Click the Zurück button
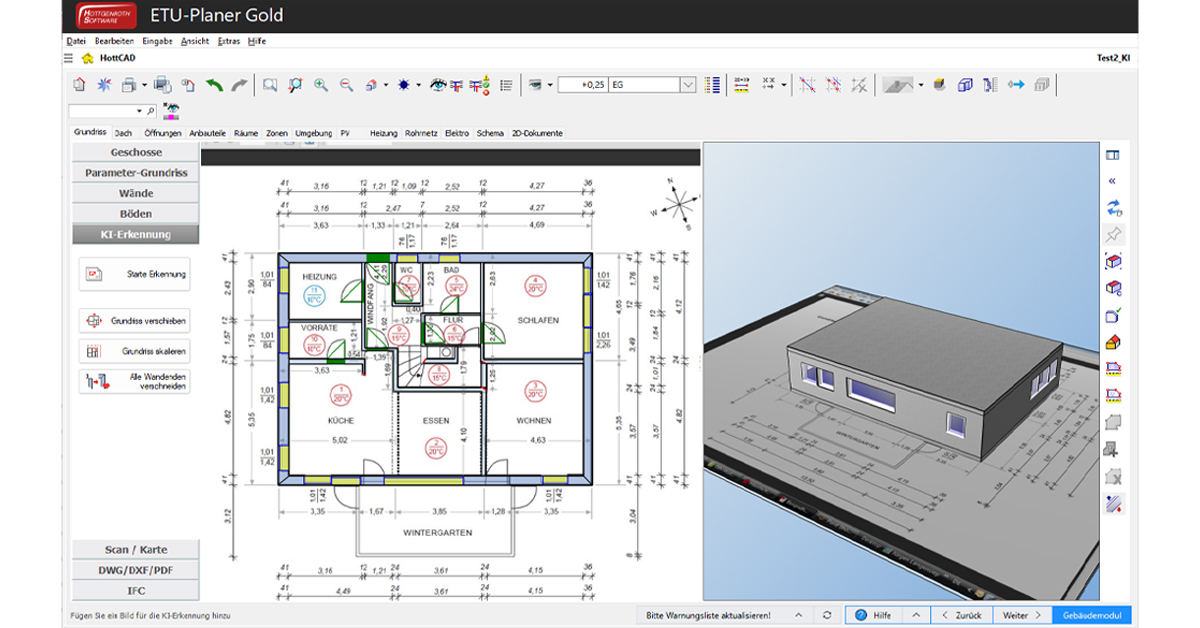Viewport: 1200px width, 628px height. click(961, 615)
